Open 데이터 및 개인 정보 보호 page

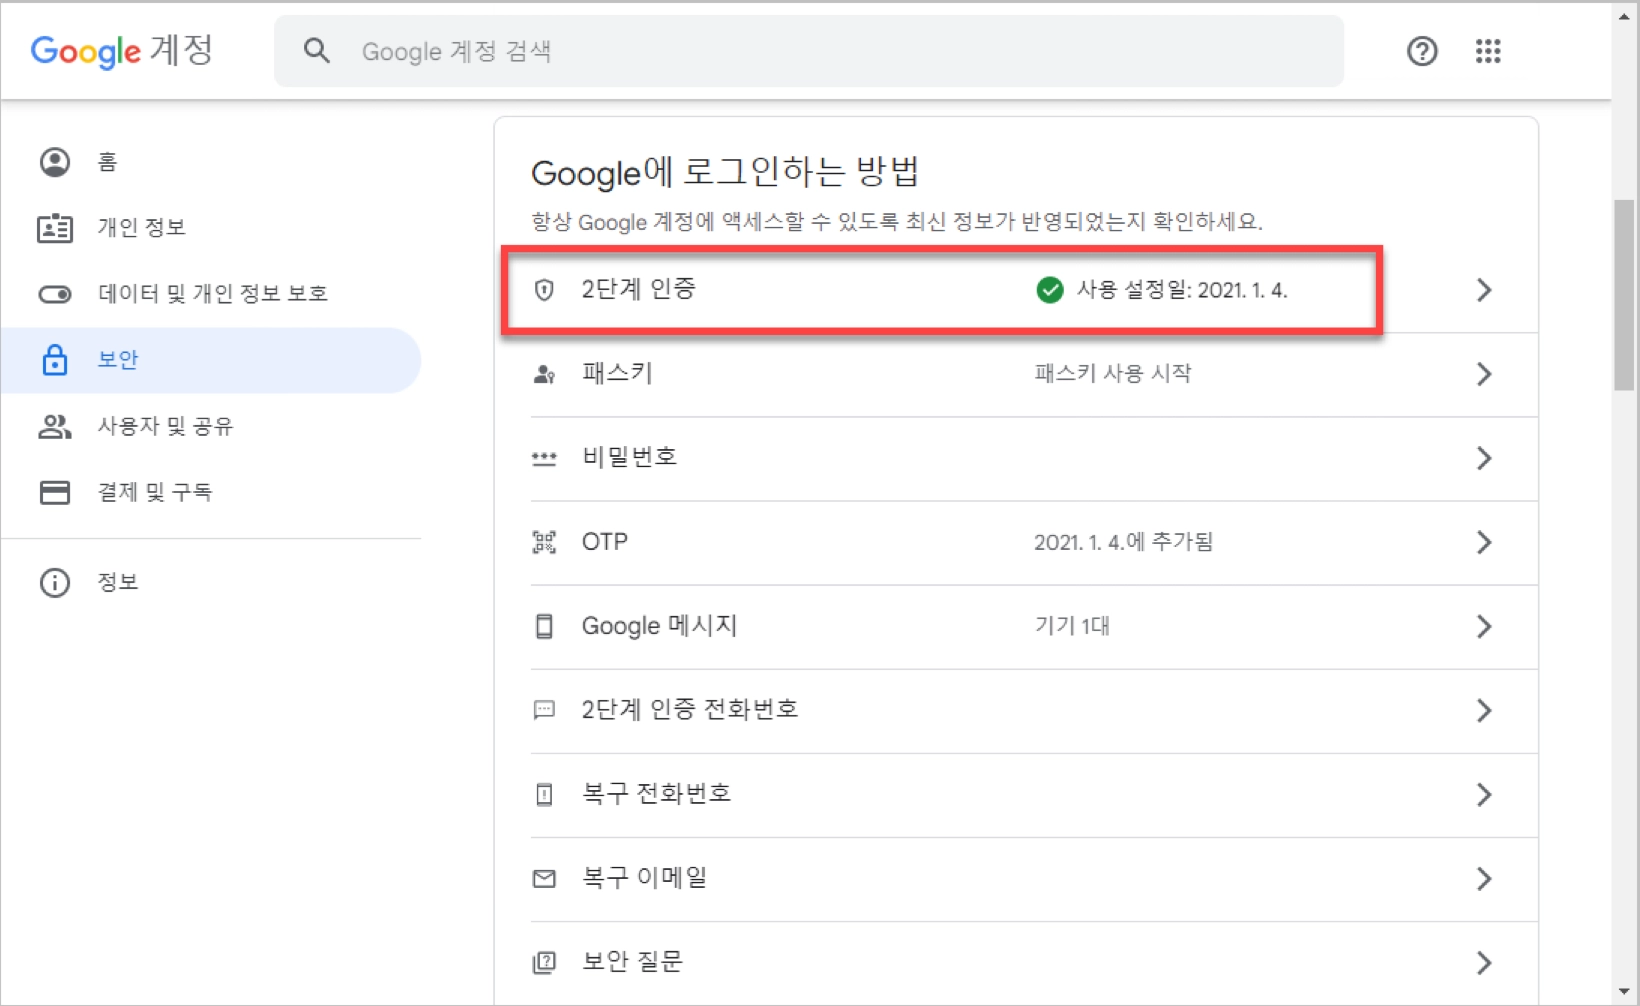pos(211,294)
